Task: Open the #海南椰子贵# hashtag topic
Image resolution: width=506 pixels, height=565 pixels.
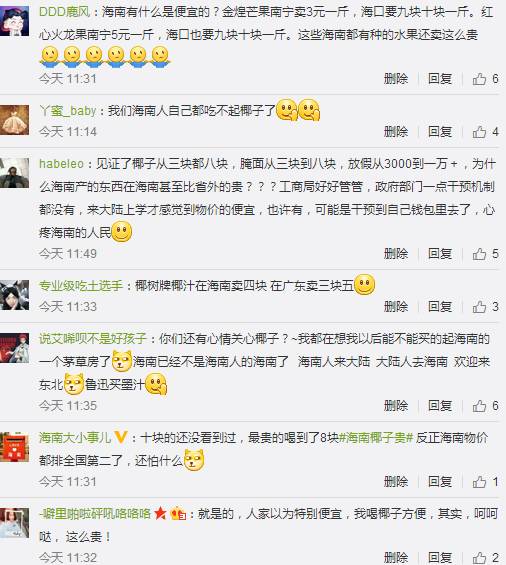Action: click(376, 438)
